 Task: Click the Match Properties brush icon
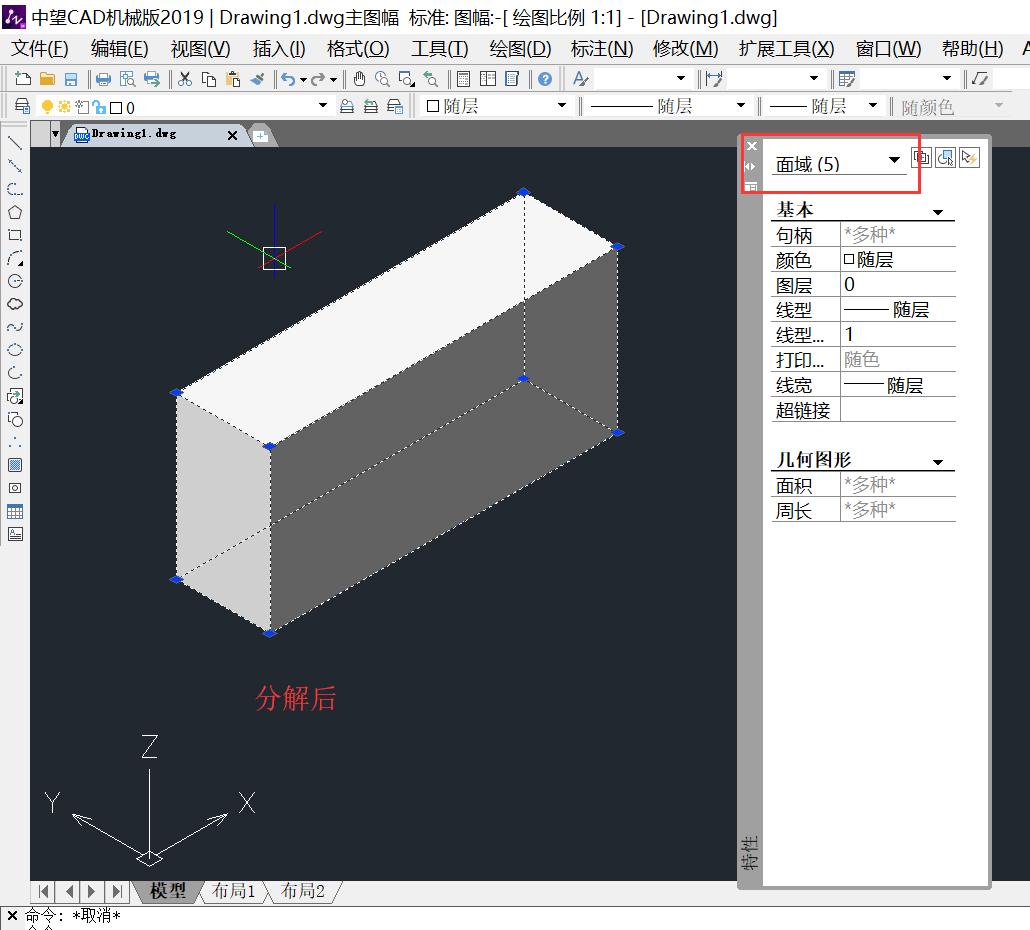tap(256, 78)
